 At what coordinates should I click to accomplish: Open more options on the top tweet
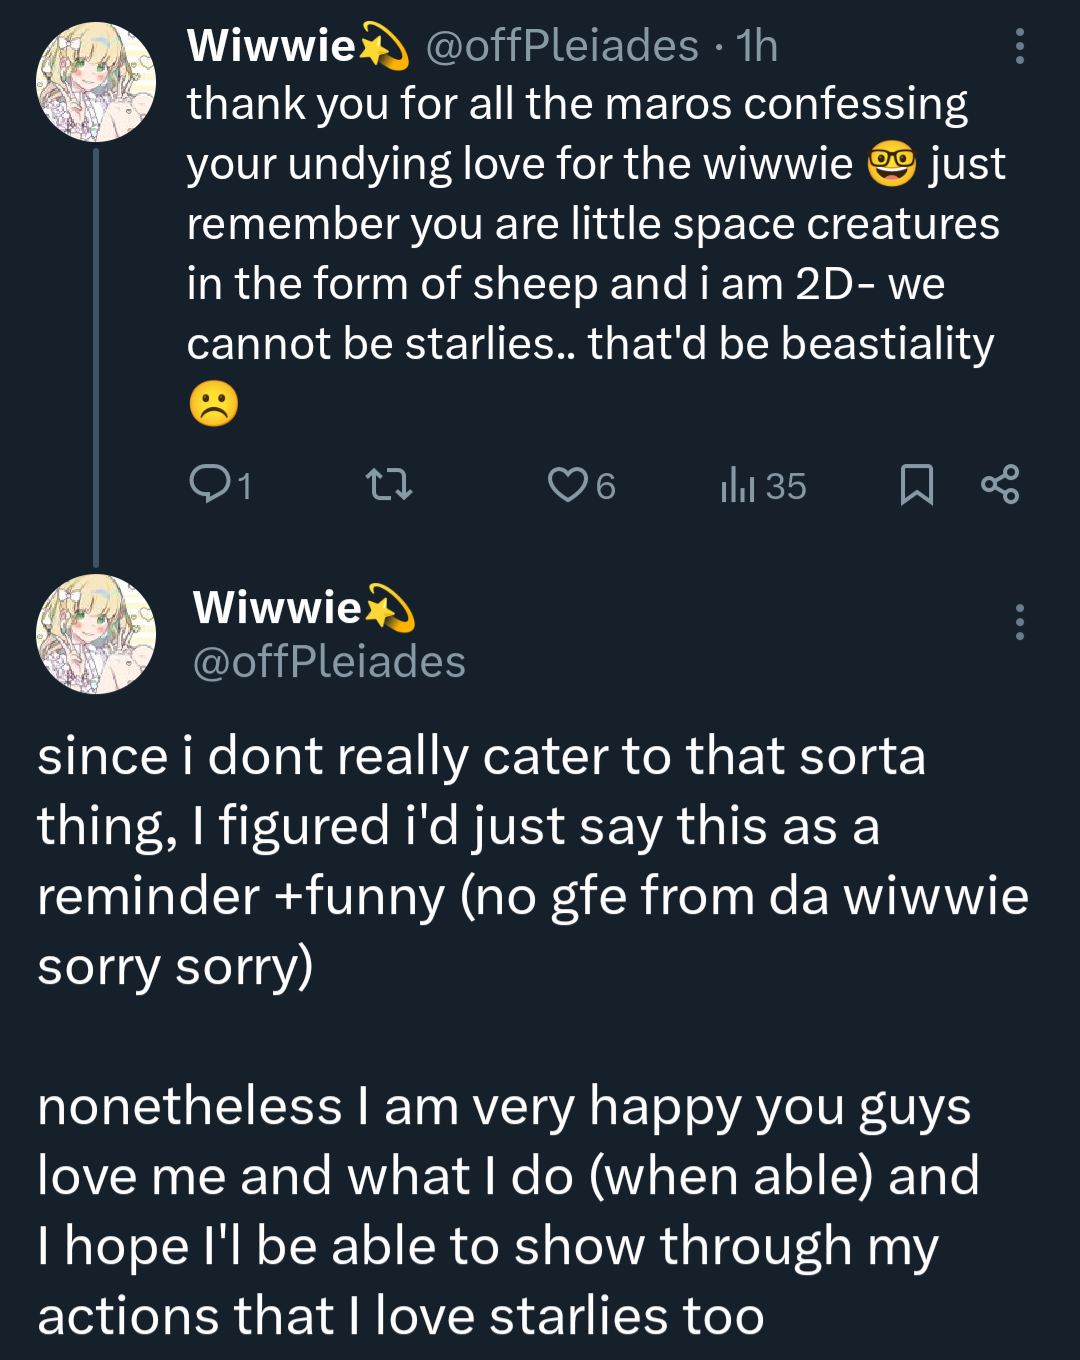click(x=1019, y=46)
